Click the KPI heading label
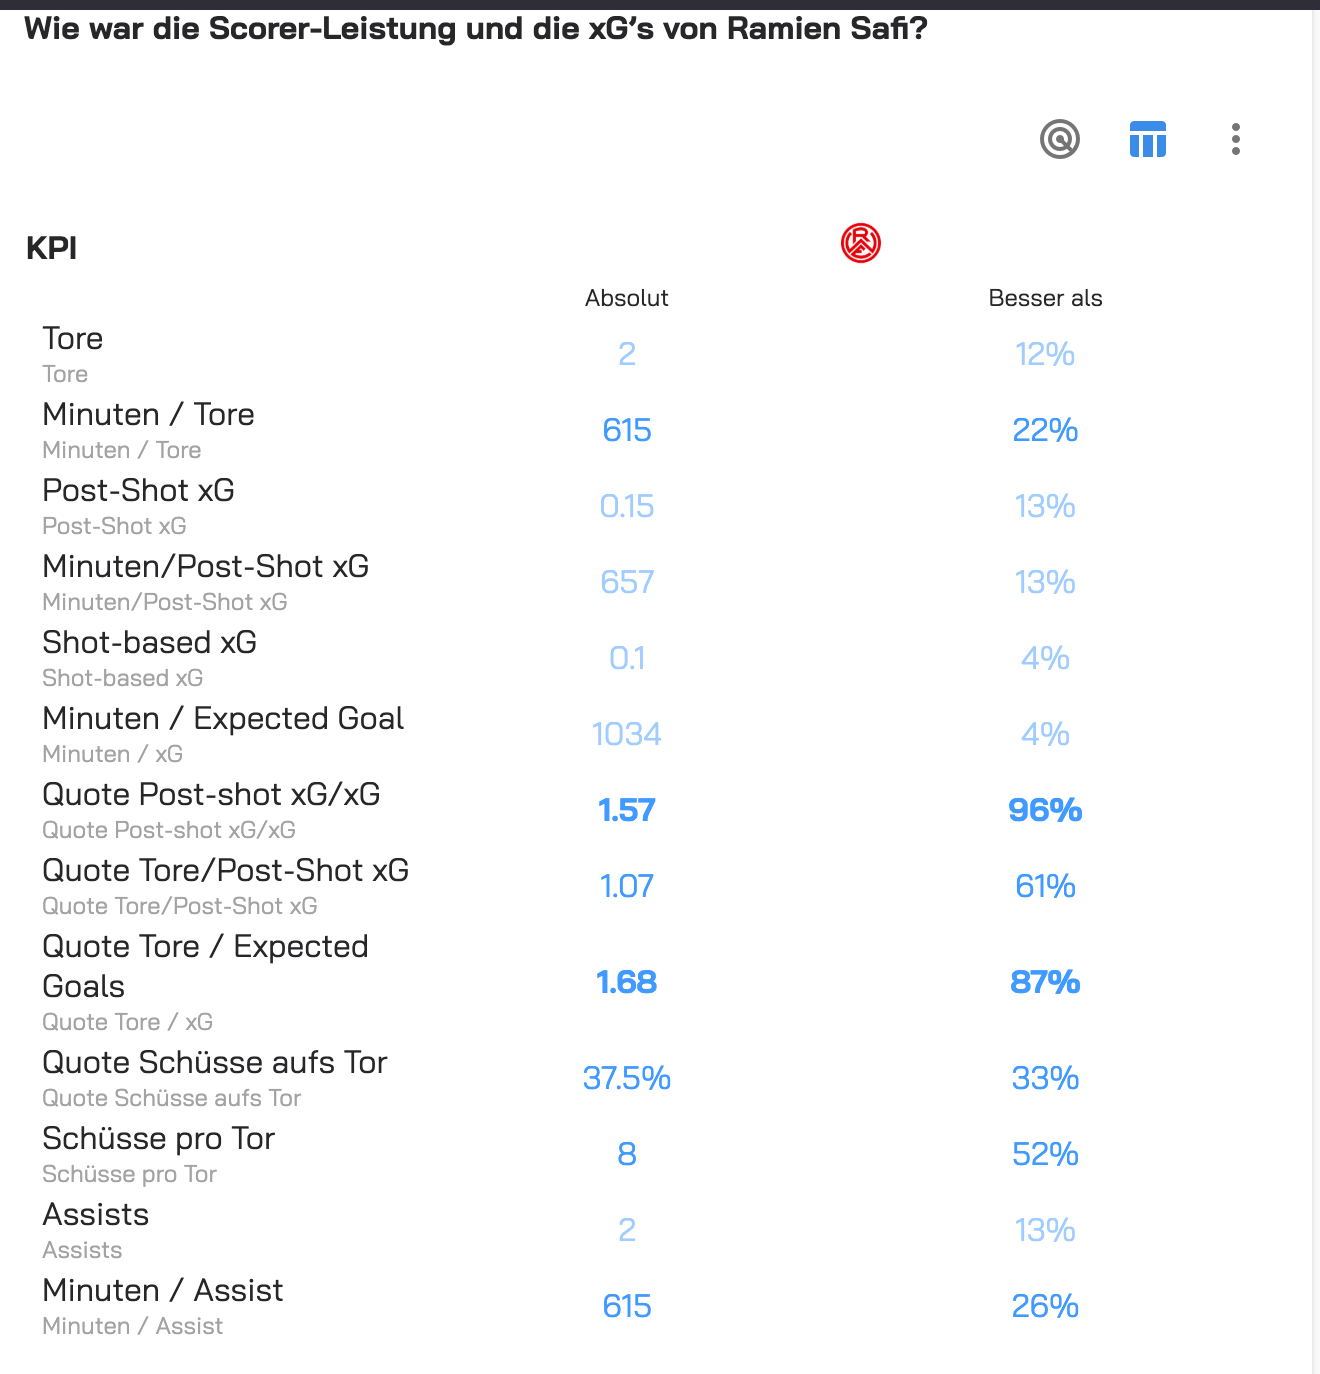Screen dimensions: 1320x1374 tap(52, 248)
